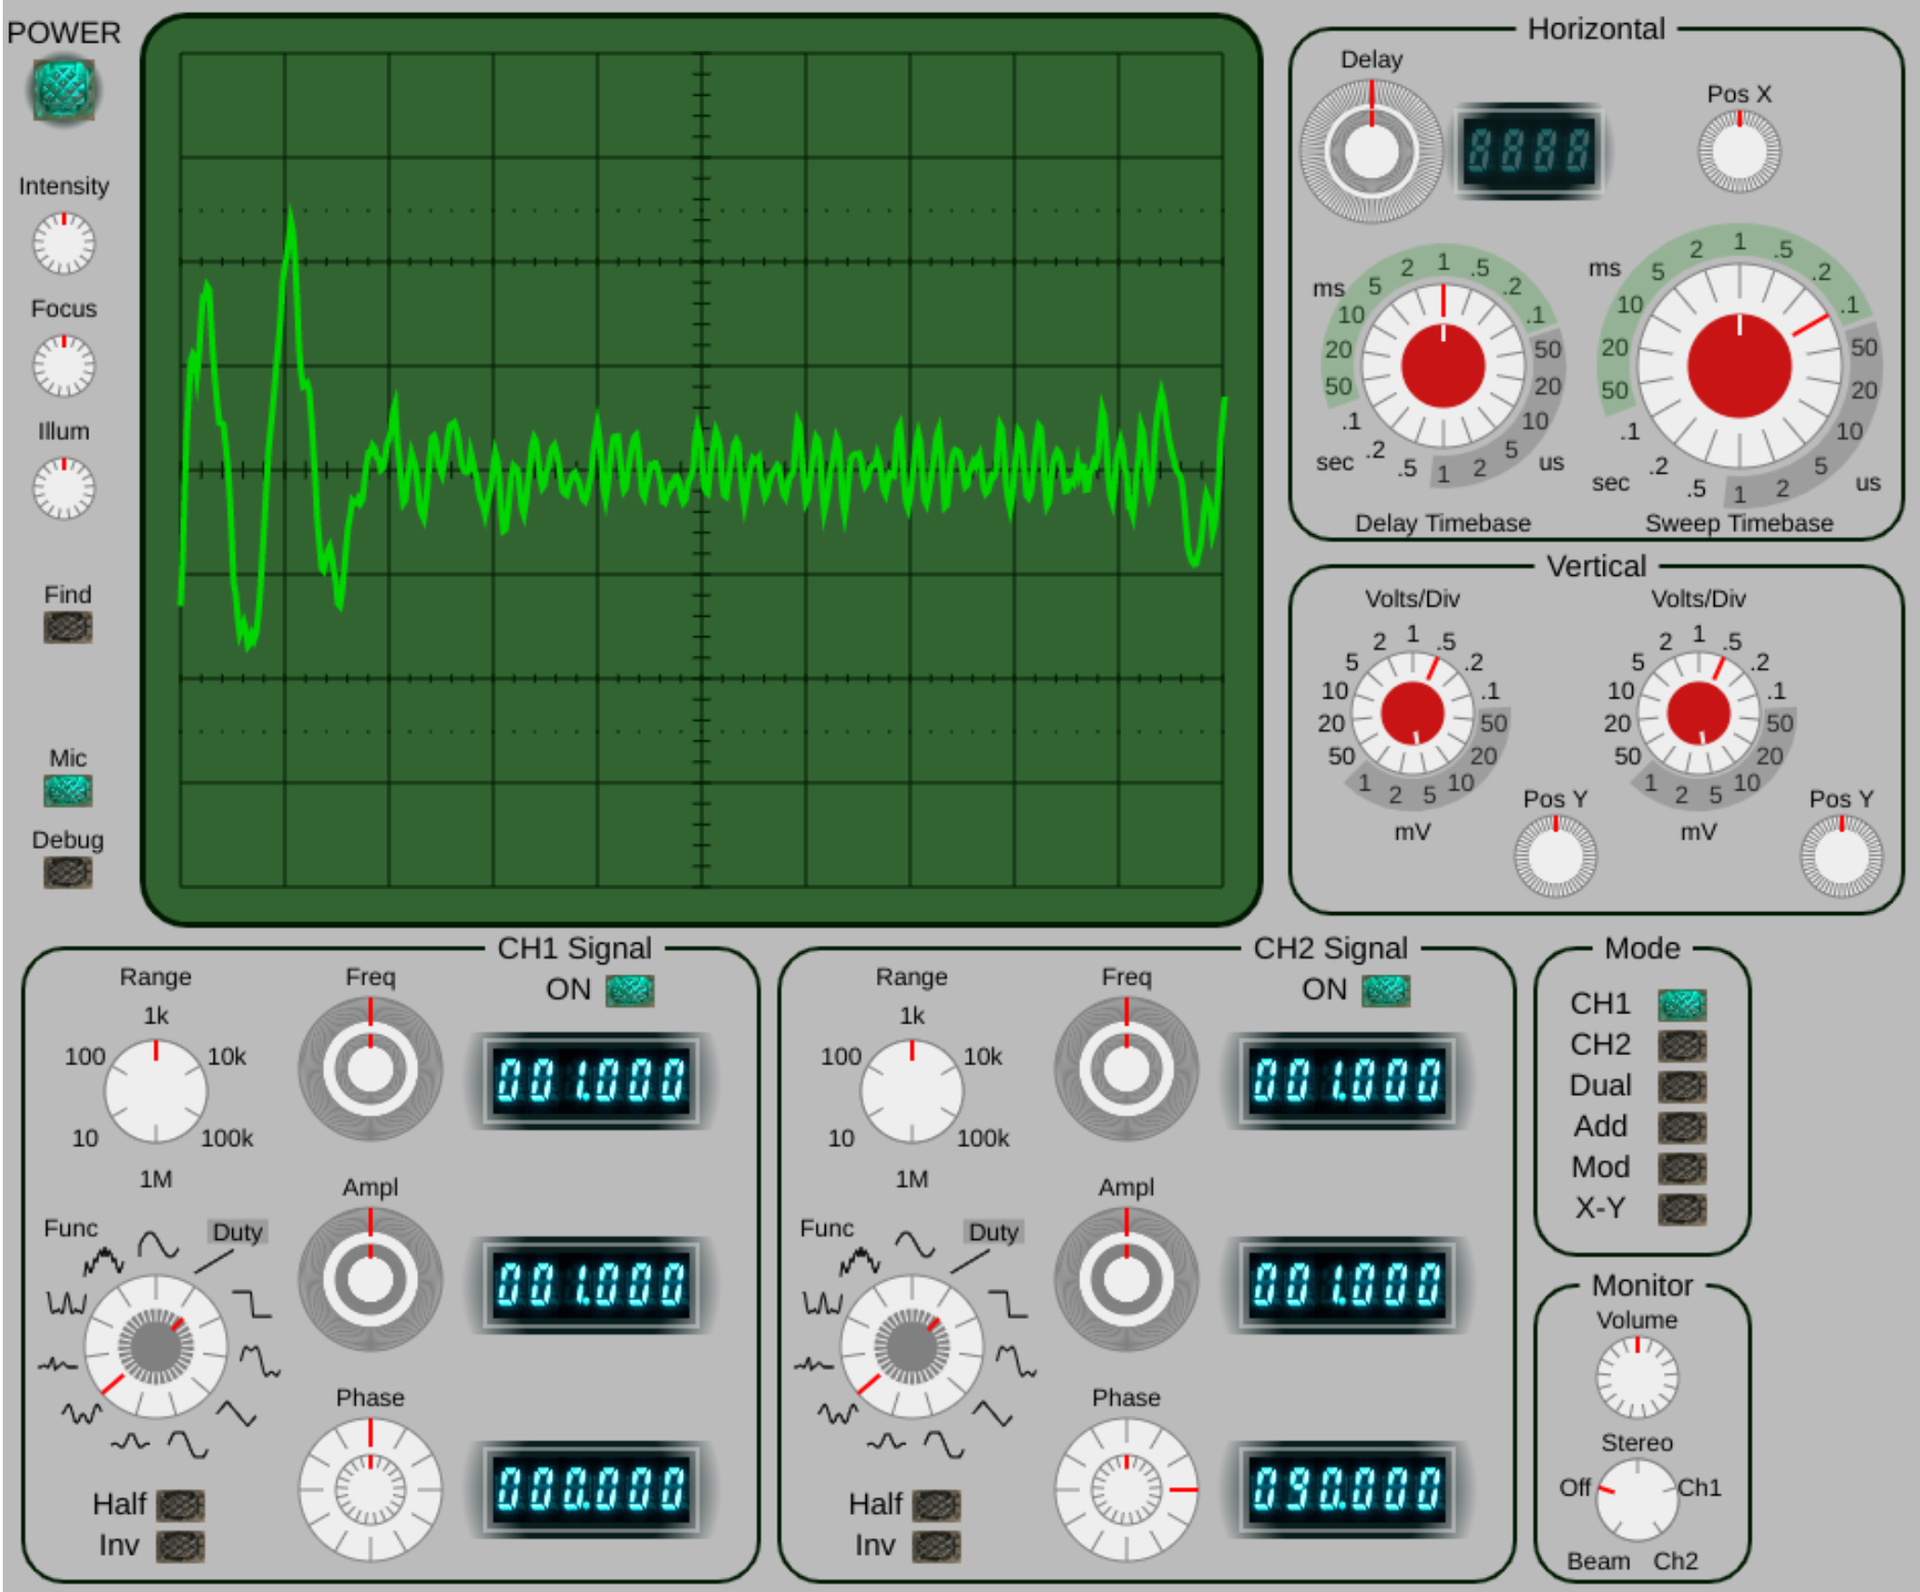The image size is (1920, 1592).
Task: Select Dual display mode
Action: pos(1682,1087)
